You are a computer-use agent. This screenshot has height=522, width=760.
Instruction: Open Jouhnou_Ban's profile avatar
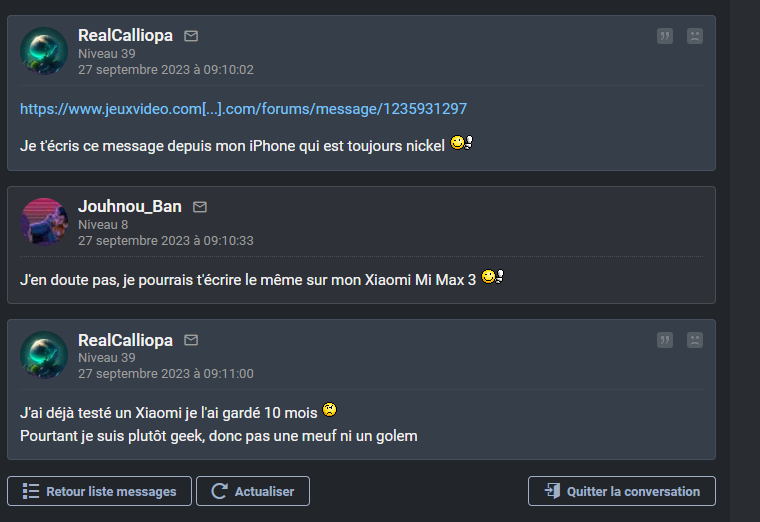pyautogui.click(x=44, y=222)
